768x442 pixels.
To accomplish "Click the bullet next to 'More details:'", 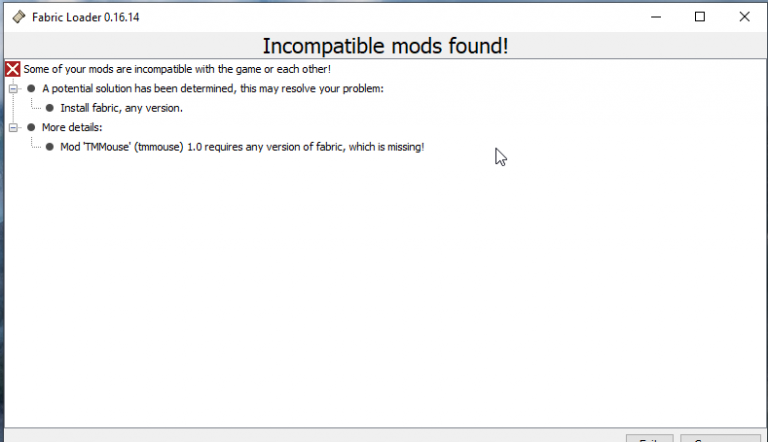I will pos(31,127).
